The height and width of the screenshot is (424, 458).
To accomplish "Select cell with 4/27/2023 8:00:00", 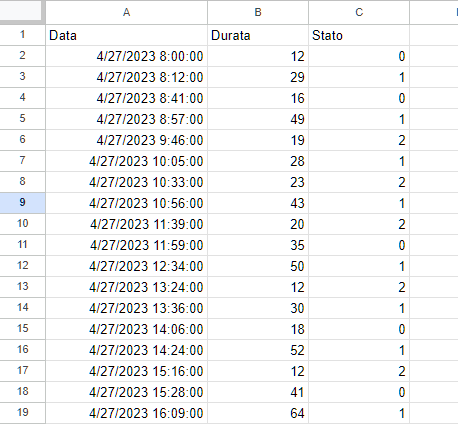I will [x=126, y=56].
